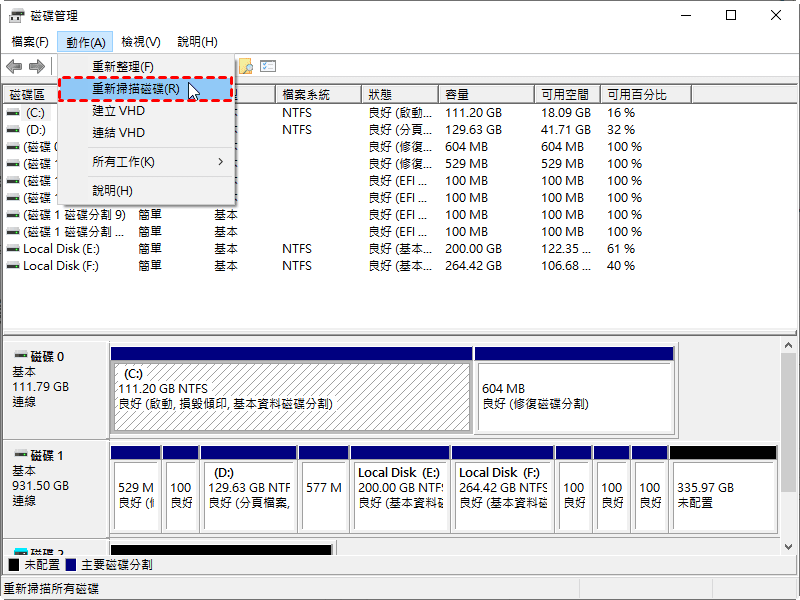Select 連結 VHD from the dropdown menu
This screenshot has width=800, height=600.
pyautogui.click(x=146, y=133)
